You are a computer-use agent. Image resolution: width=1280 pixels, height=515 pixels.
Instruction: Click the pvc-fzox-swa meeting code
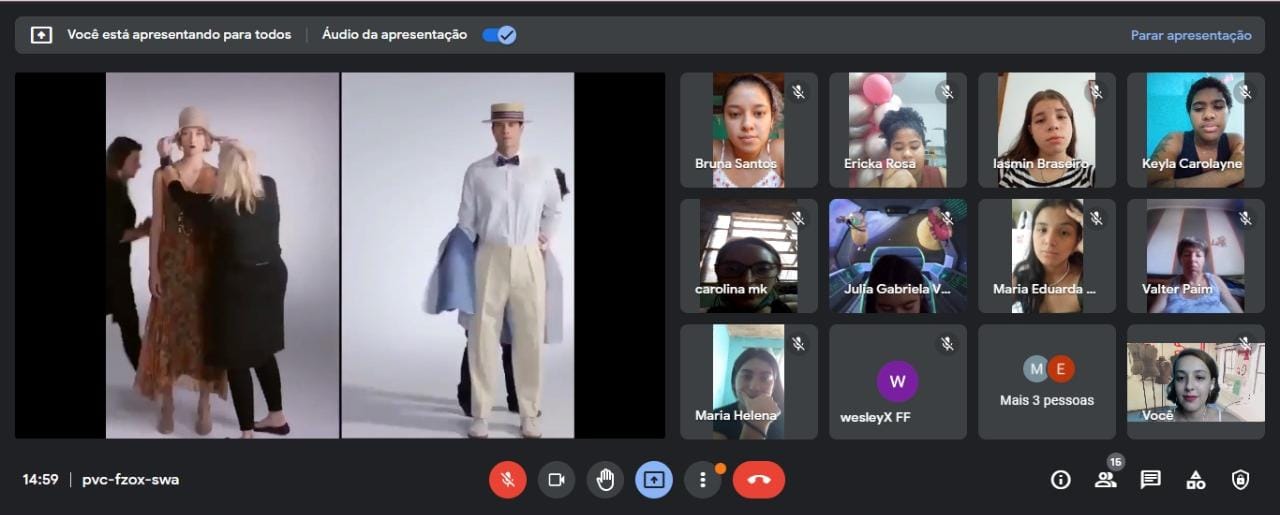coord(130,480)
